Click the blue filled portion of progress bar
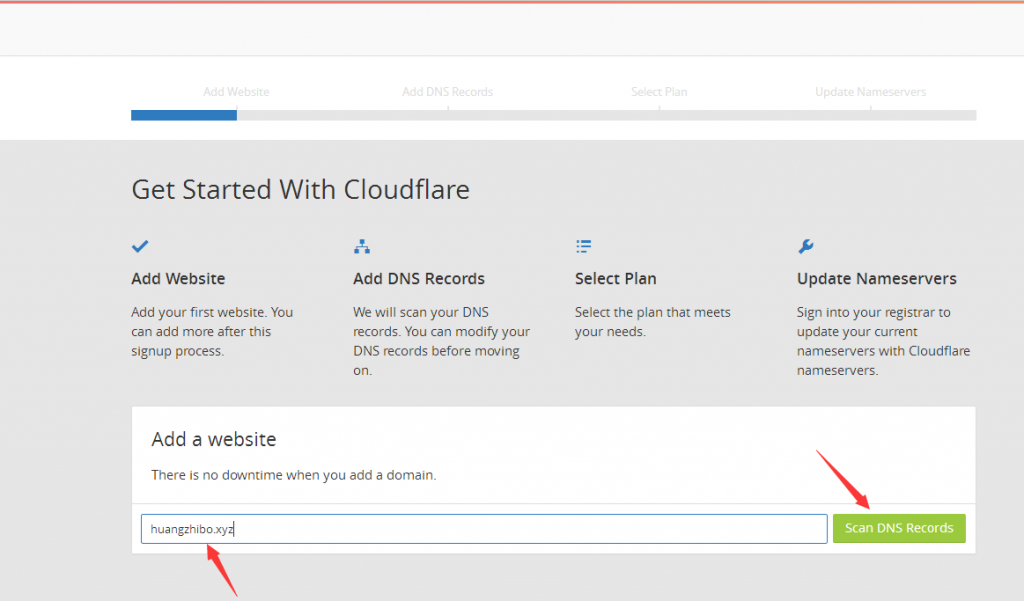Screen dimensions: 1024x601 click(184, 115)
